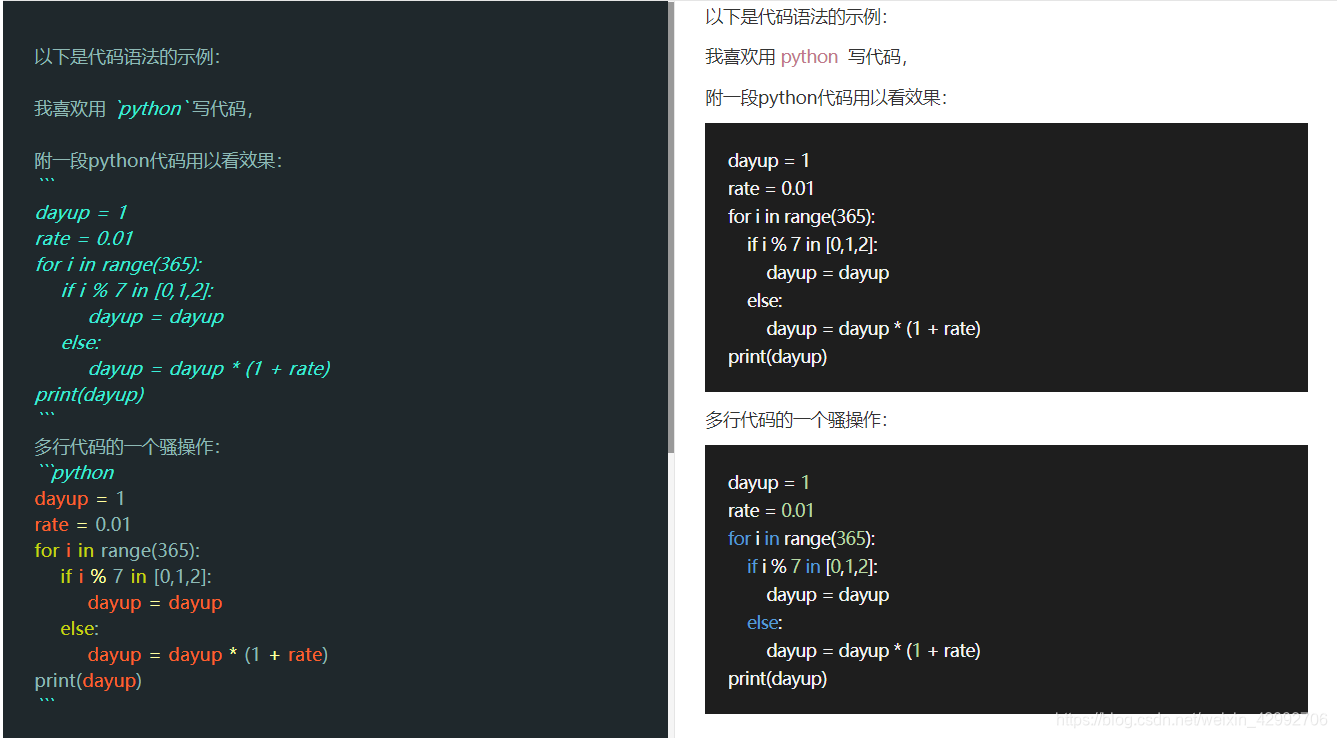Click '多行代码的一个骚操作:' line in dark editor
This screenshot has width=1337, height=738.
click(x=127, y=447)
